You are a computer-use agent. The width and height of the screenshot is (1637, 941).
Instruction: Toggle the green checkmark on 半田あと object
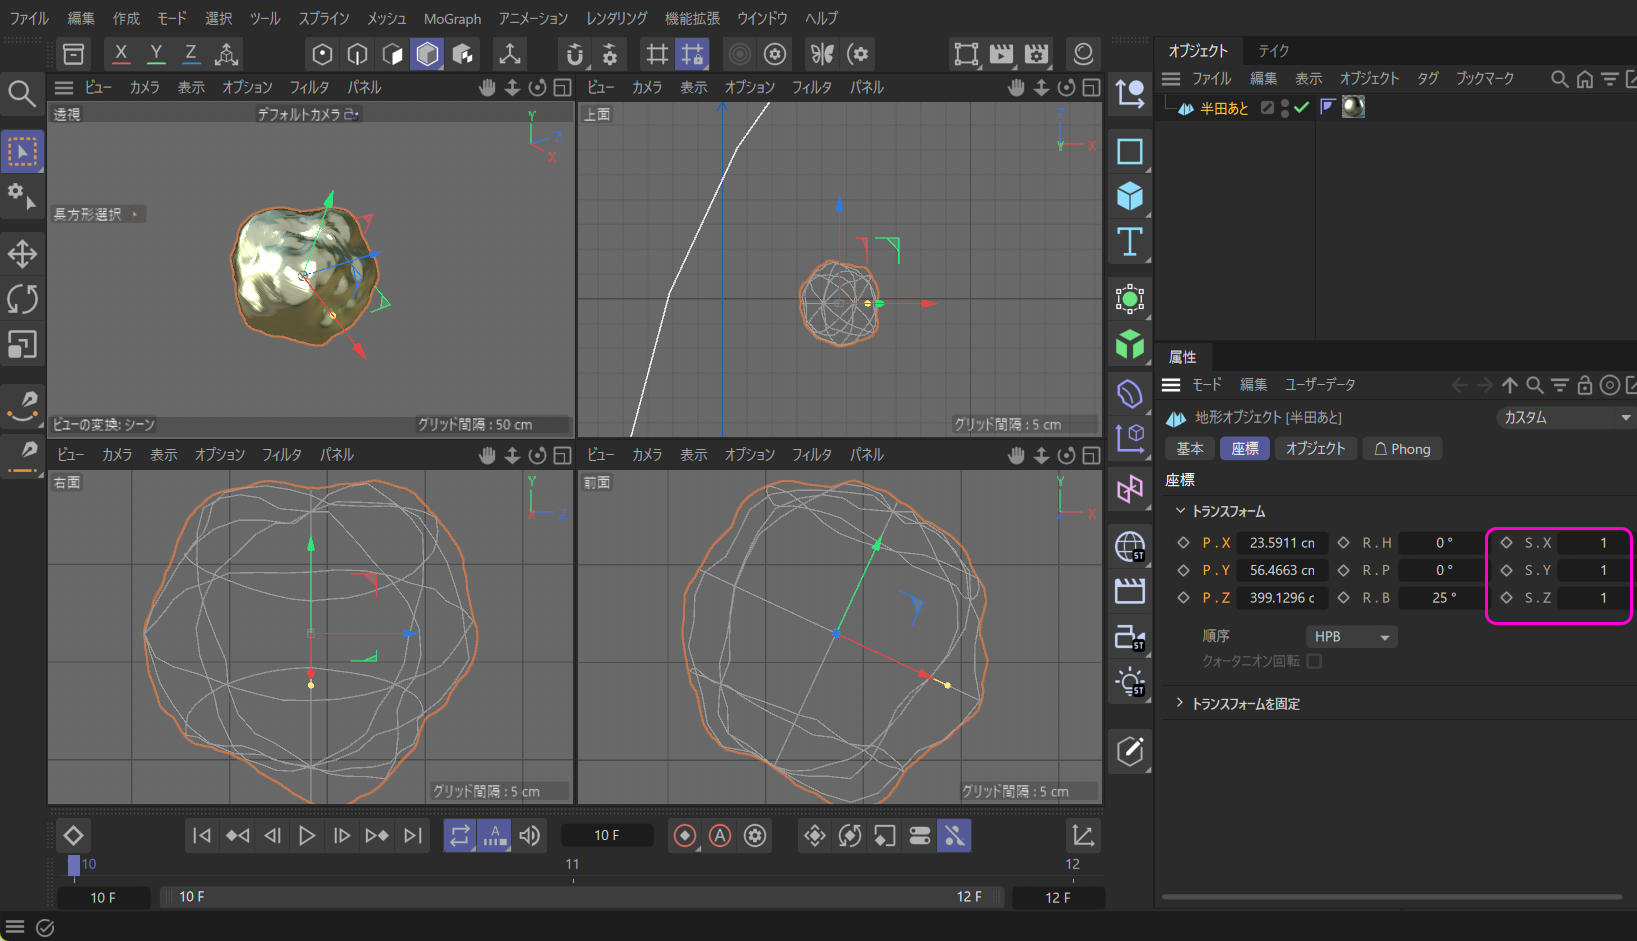click(1301, 108)
